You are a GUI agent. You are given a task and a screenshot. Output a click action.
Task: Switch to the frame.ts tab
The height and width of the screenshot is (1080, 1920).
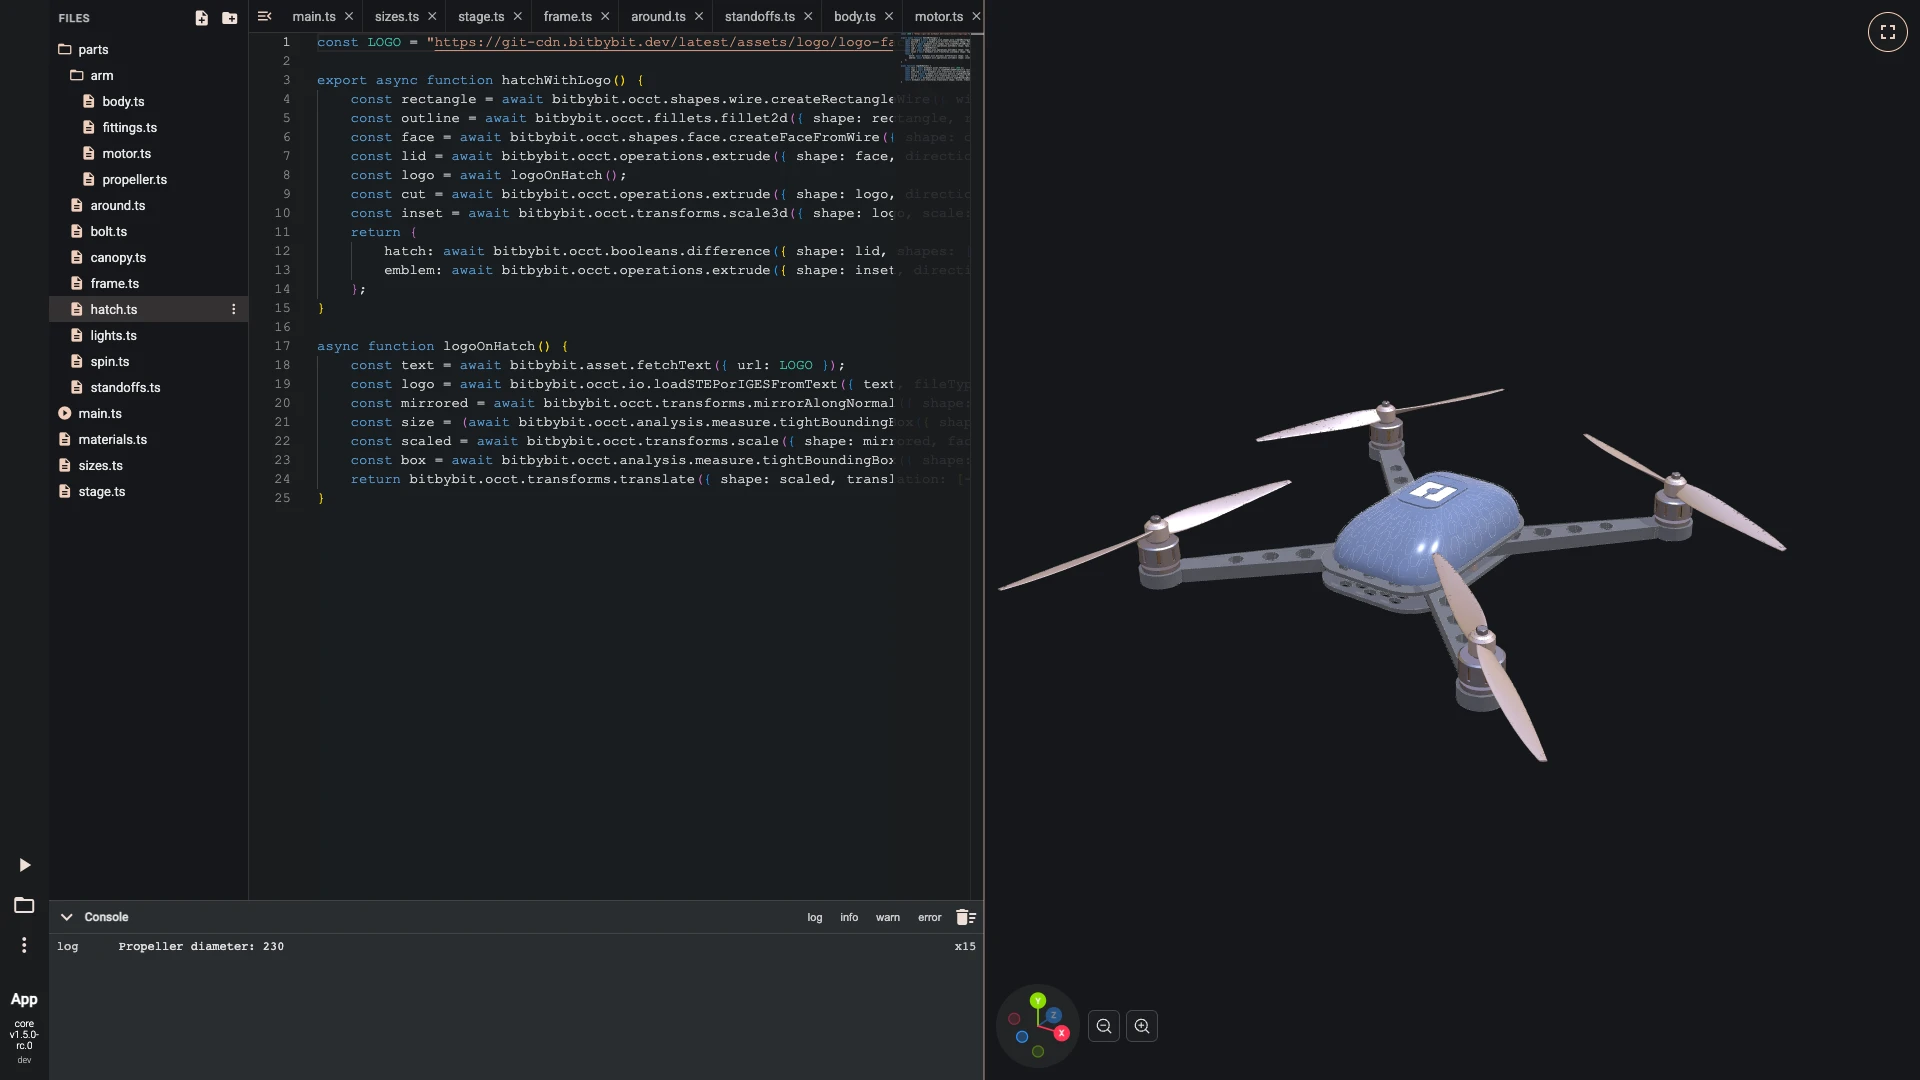tap(568, 17)
